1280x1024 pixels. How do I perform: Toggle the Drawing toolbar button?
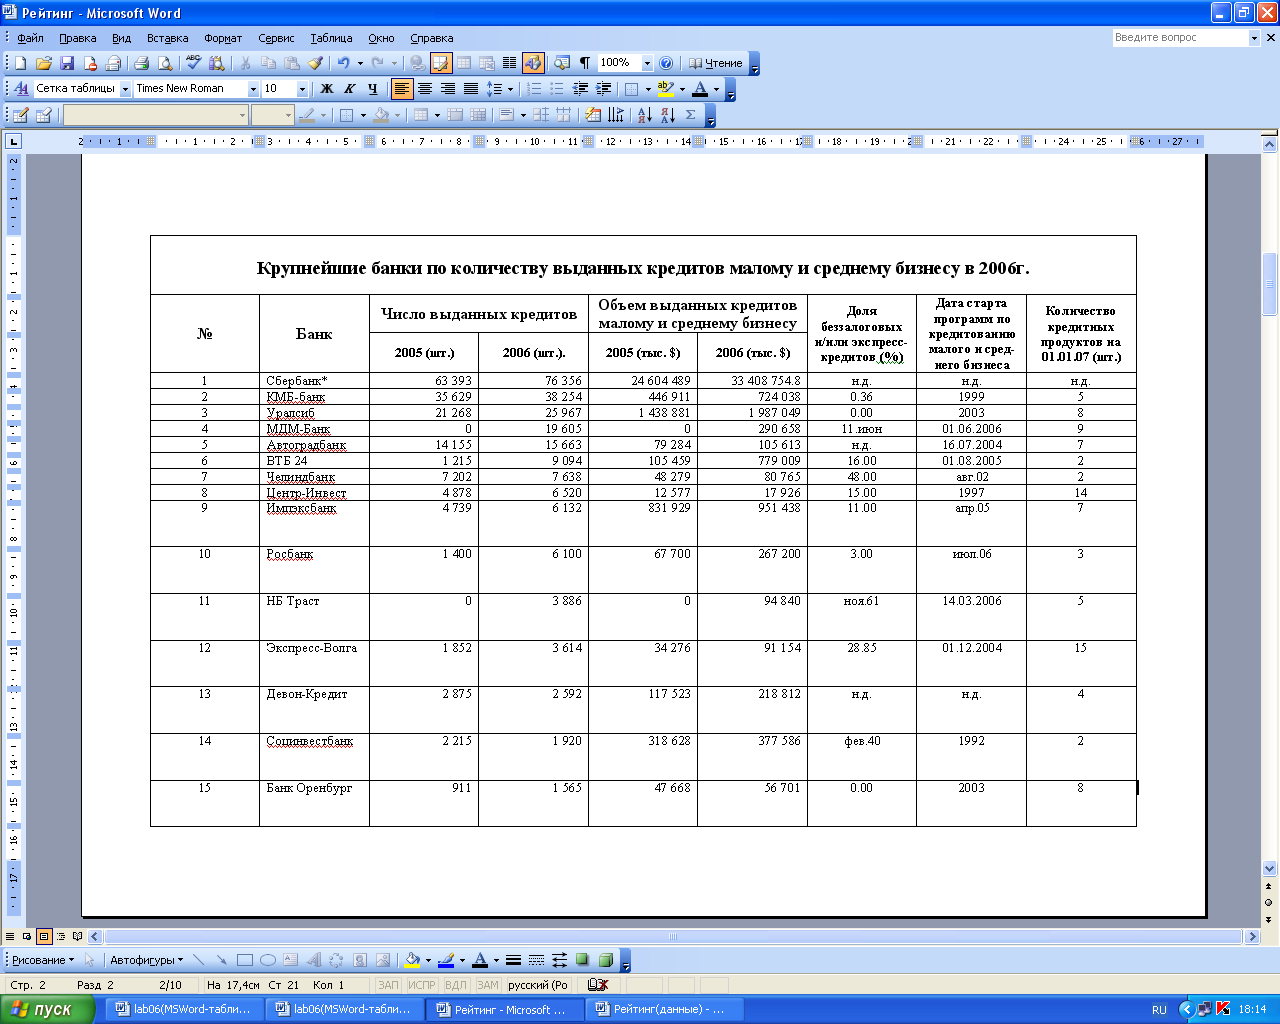point(533,63)
